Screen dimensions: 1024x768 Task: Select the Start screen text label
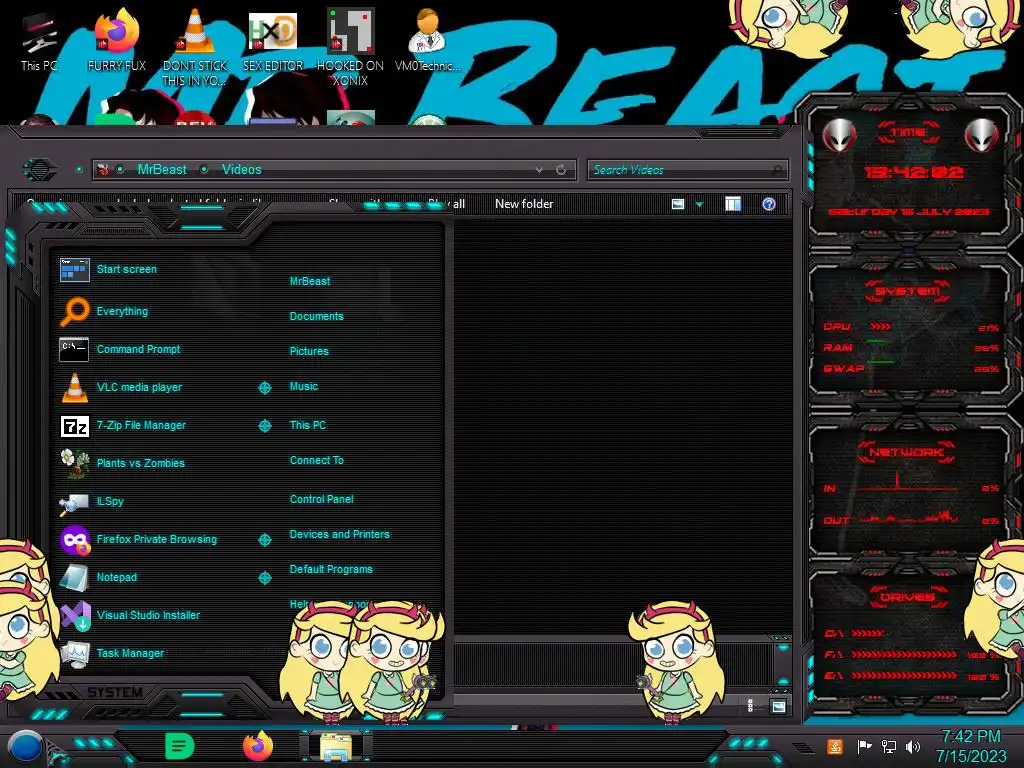127,269
